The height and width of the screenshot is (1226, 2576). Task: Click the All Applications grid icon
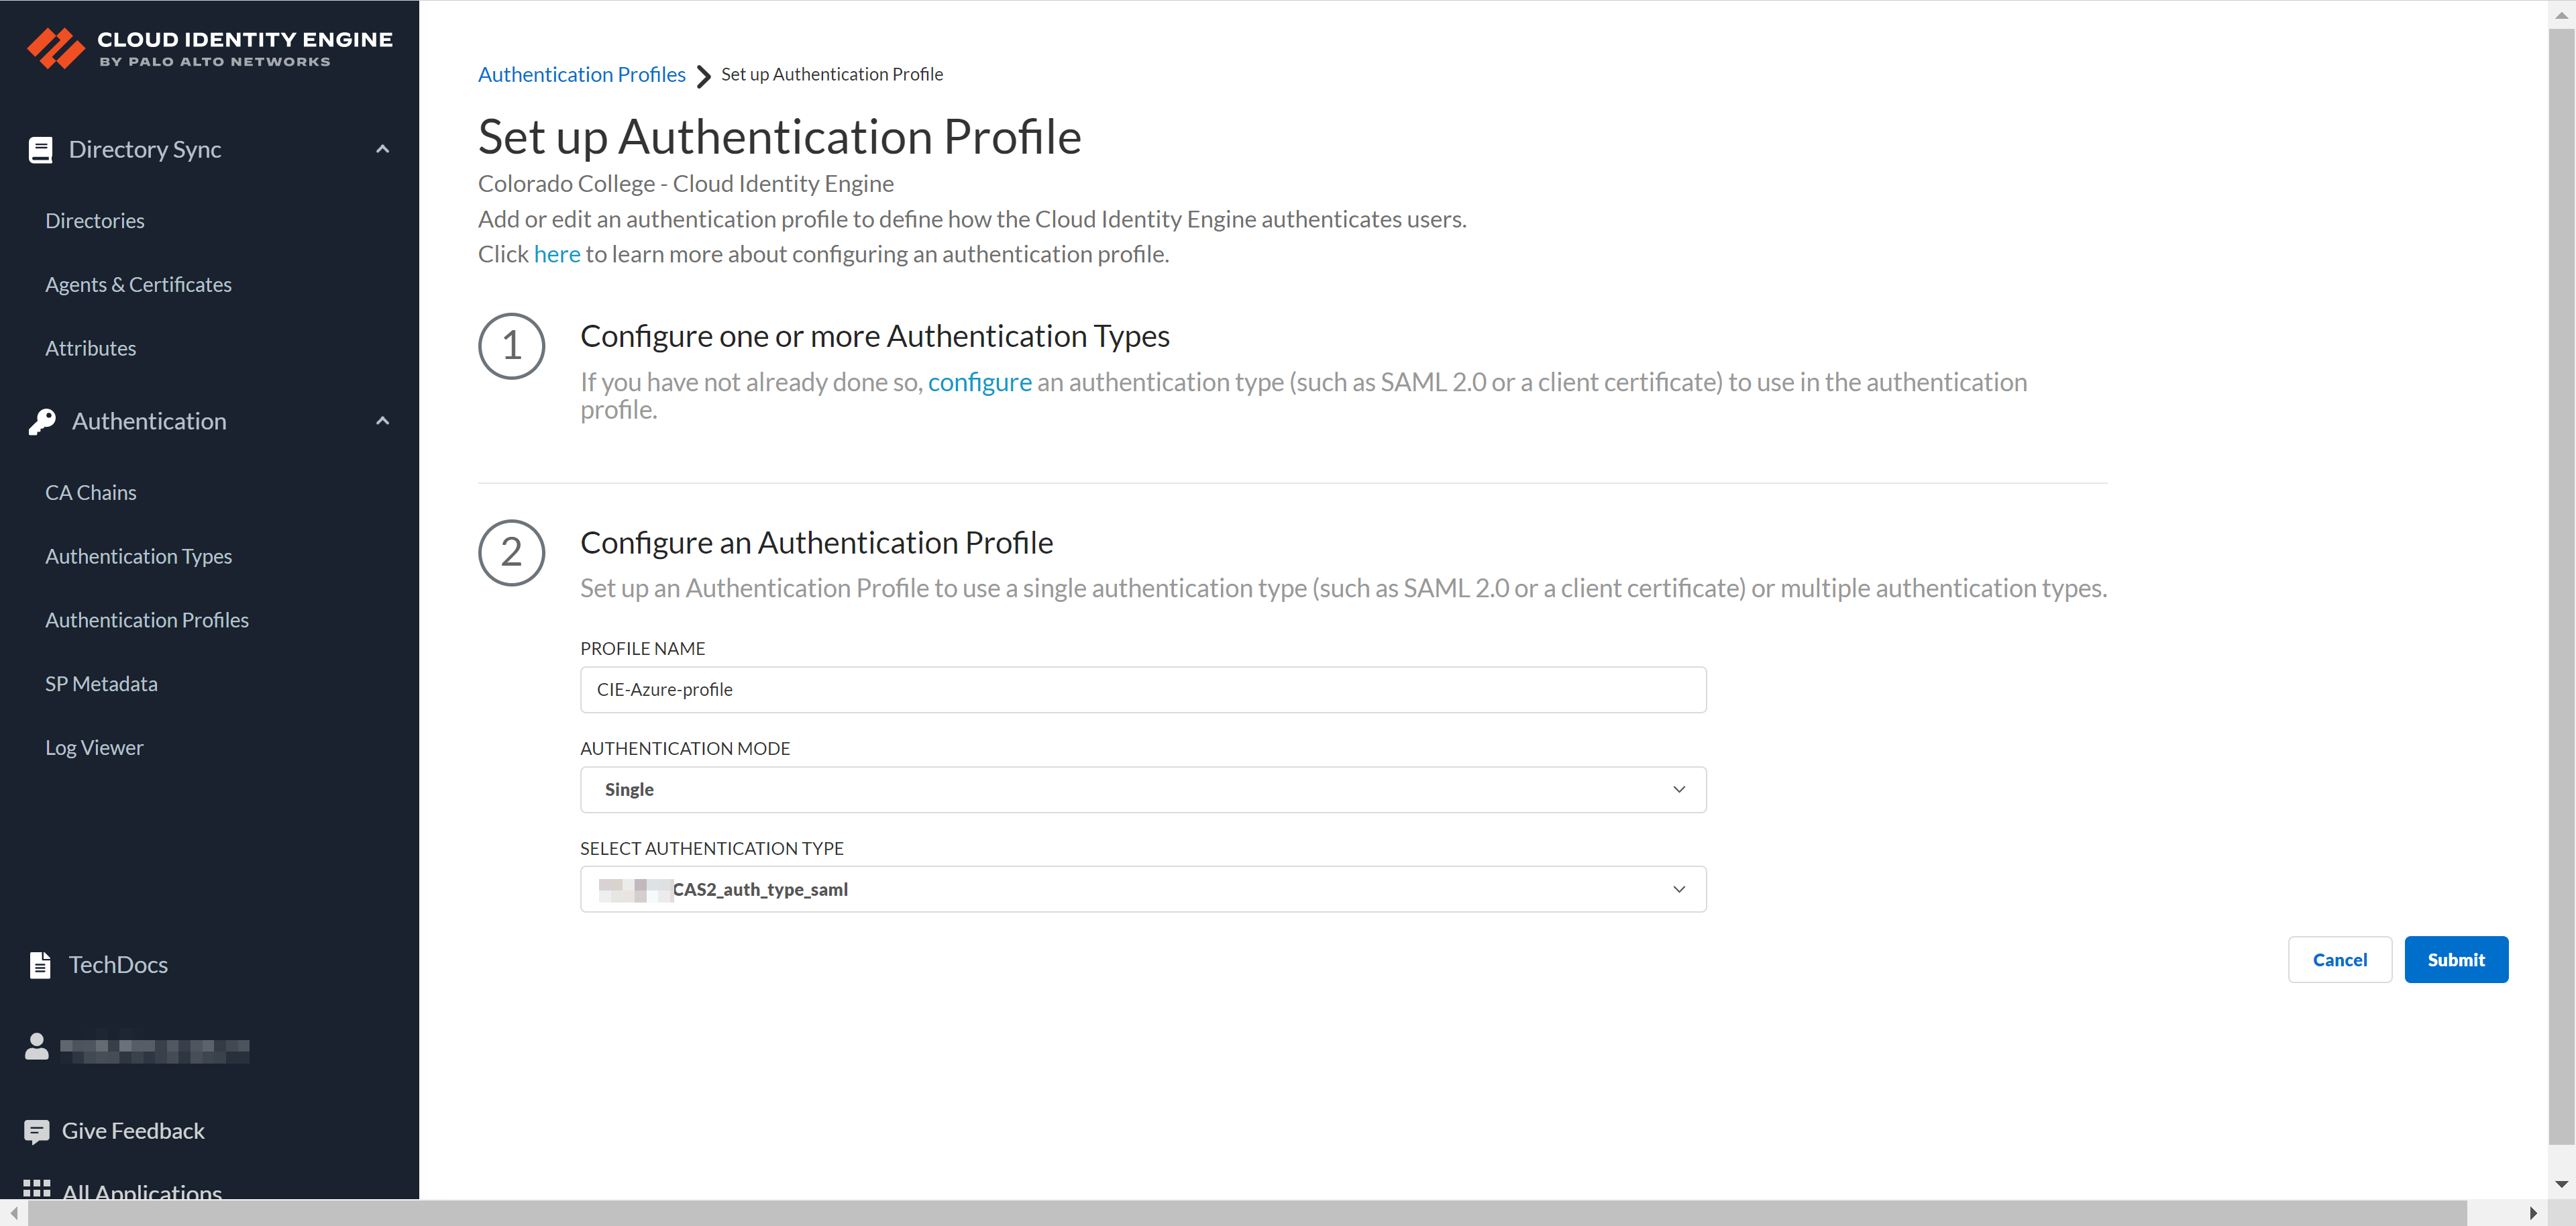click(x=37, y=1189)
